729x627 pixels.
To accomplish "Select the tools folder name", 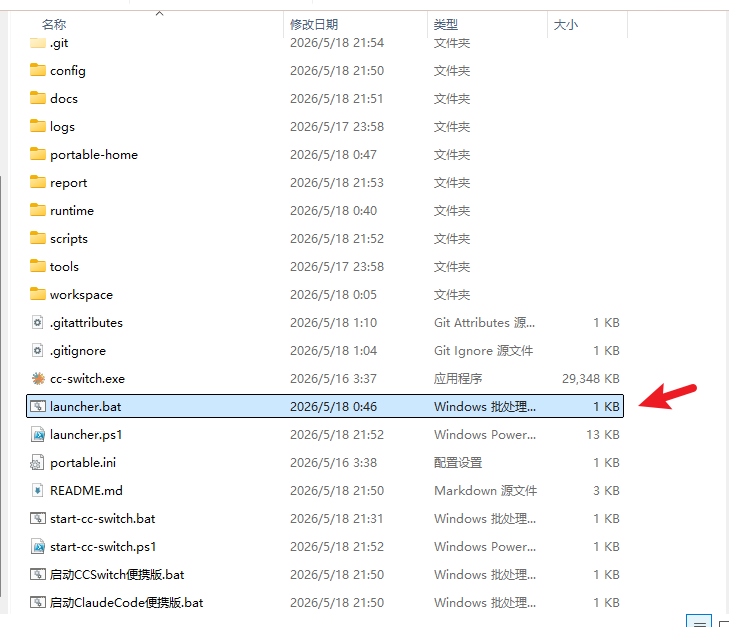I will (64, 266).
